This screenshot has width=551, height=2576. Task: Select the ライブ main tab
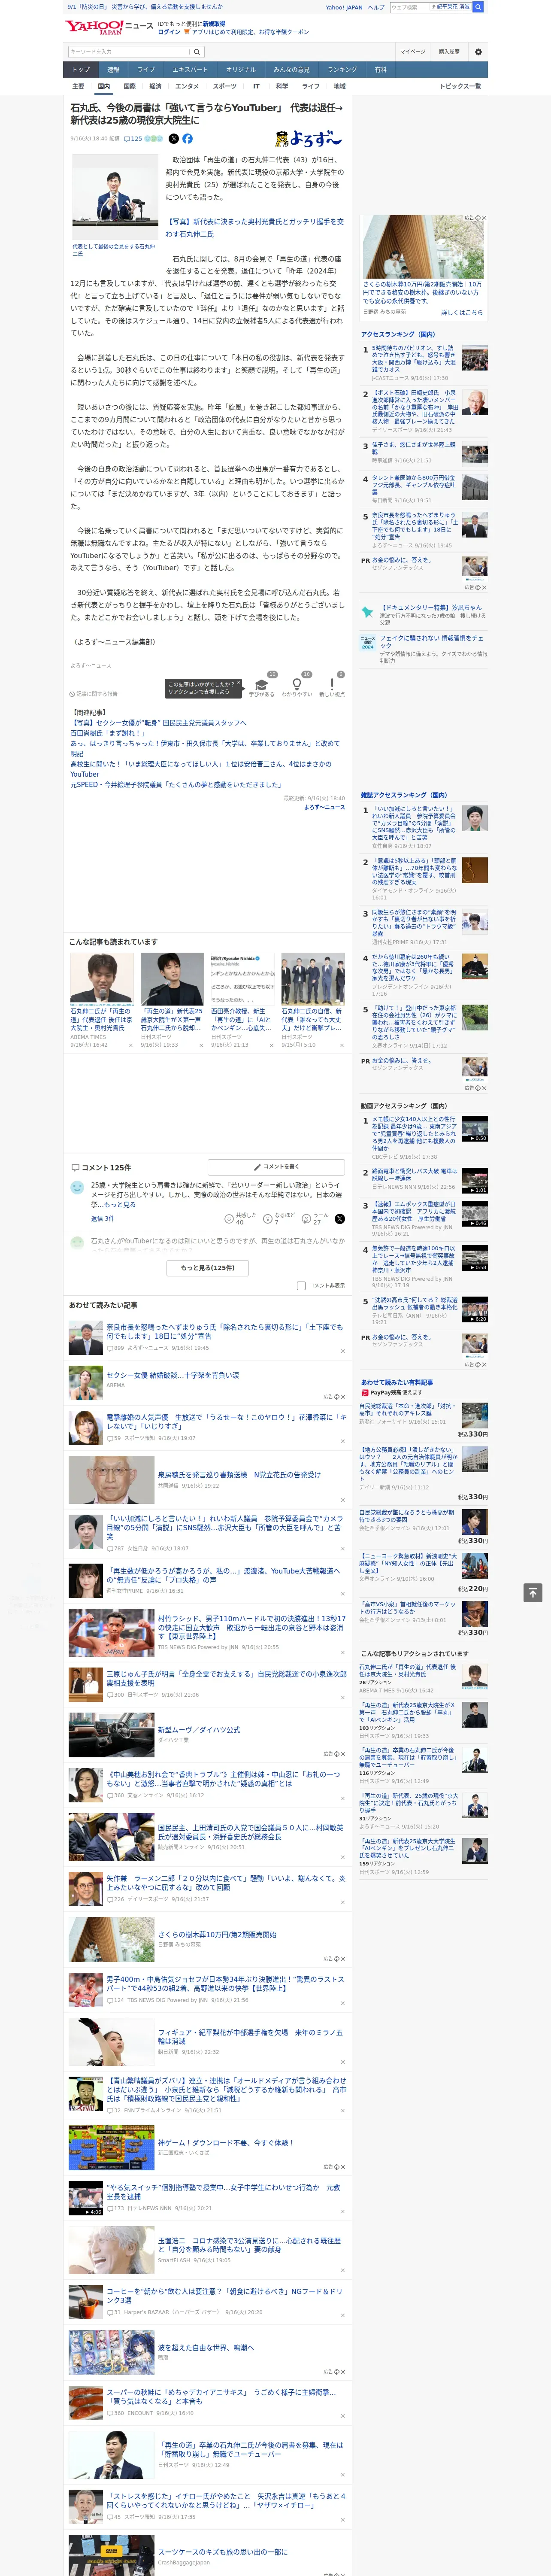coord(146,69)
